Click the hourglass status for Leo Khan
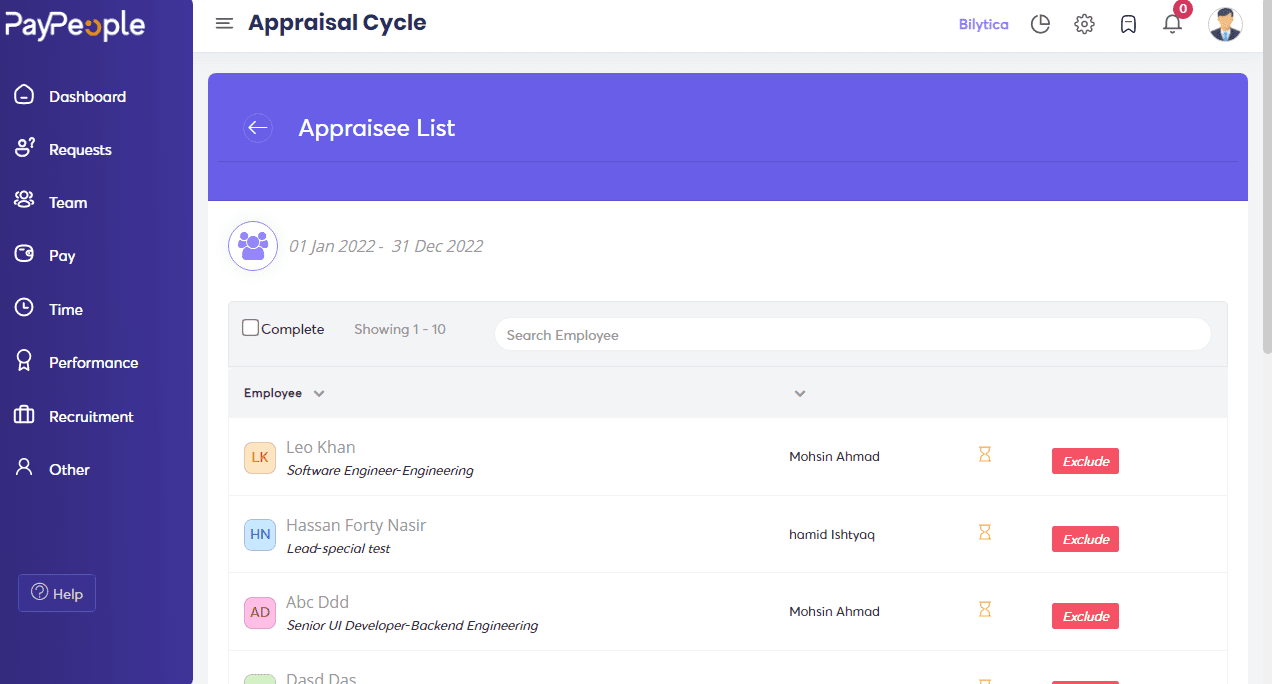Image resolution: width=1272 pixels, height=684 pixels. tap(985, 455)
